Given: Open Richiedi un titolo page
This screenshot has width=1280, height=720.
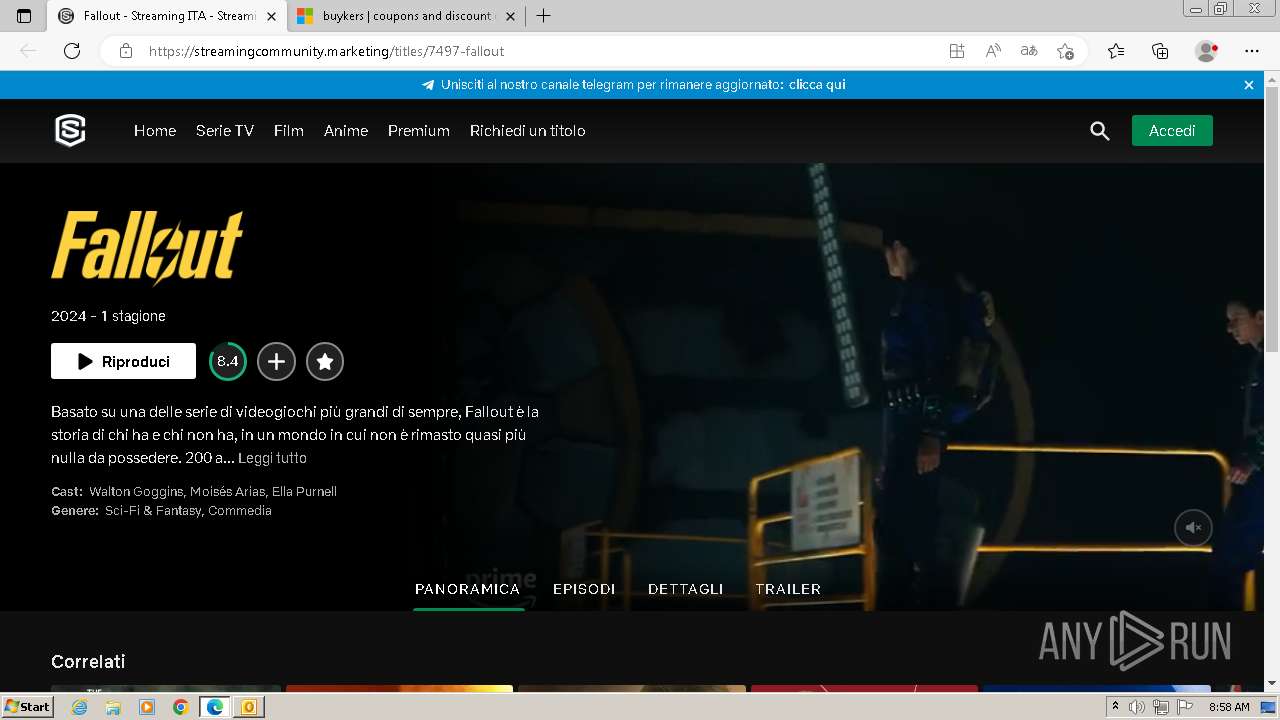Looking at the screenshot, I should click(x=528, y=131).
